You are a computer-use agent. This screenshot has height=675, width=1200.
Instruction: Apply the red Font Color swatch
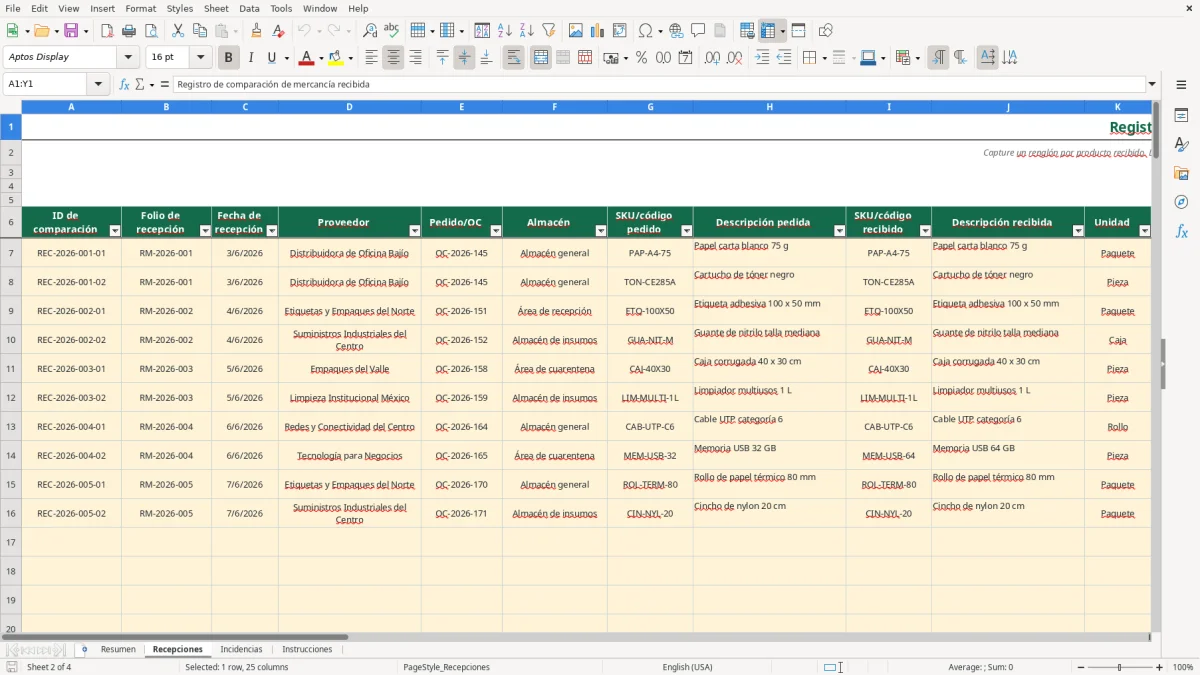[306, 58]
